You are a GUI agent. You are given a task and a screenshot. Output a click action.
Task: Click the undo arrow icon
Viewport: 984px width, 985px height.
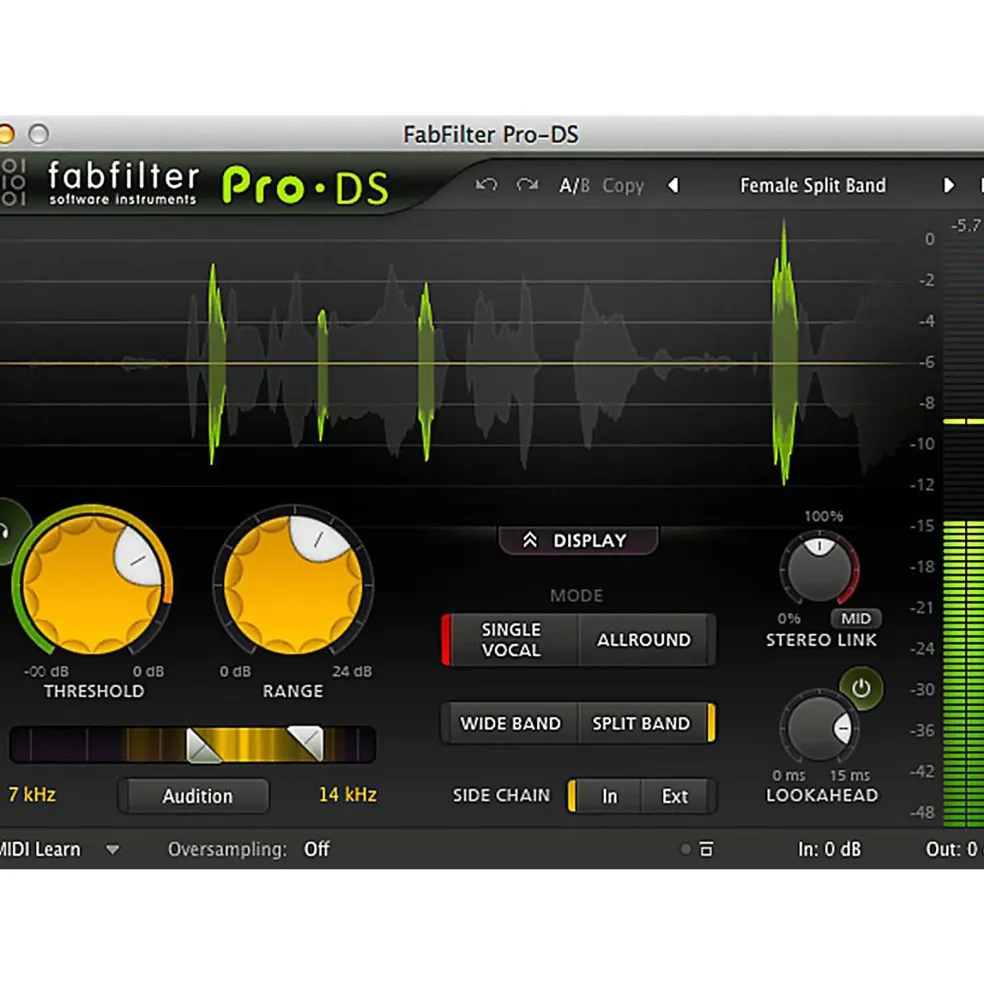(486, 185)
